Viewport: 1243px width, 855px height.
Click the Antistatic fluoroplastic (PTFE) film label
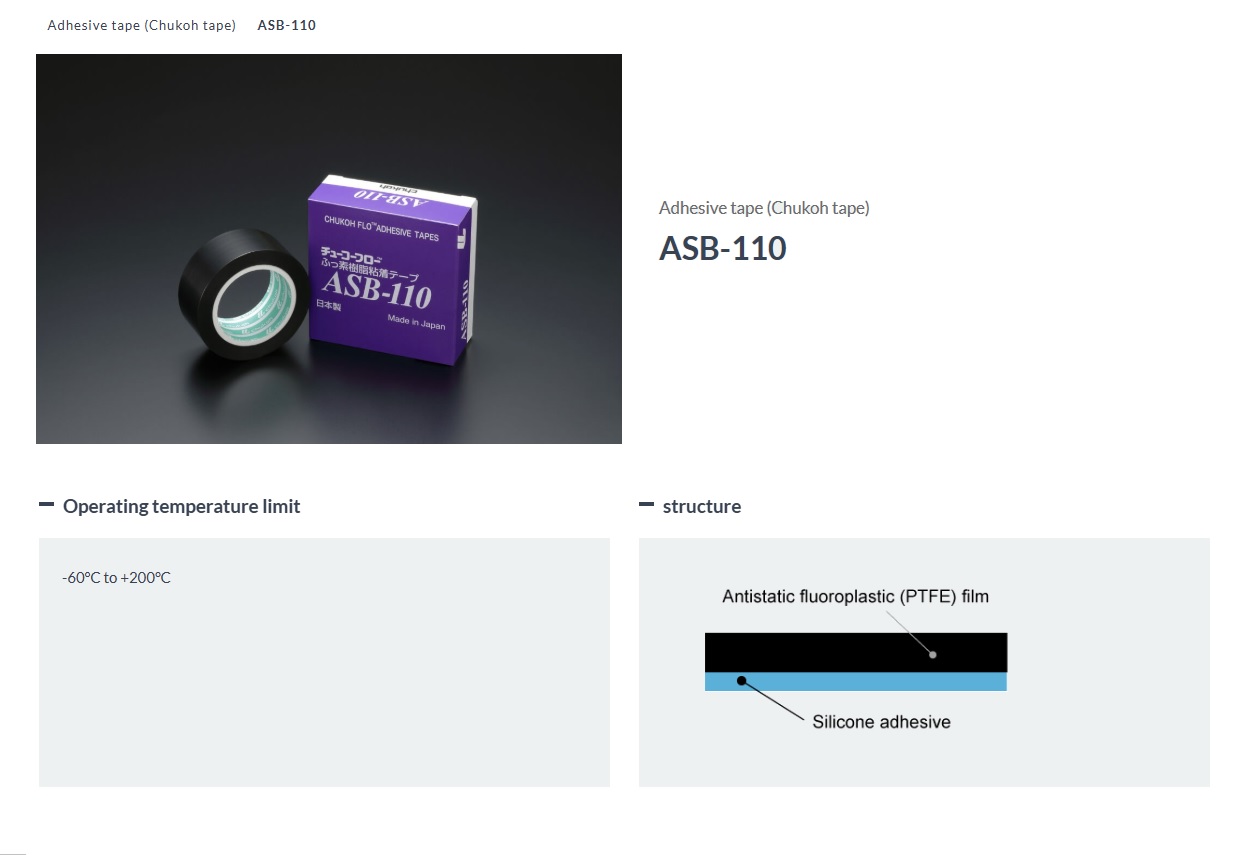pos(855,597)
